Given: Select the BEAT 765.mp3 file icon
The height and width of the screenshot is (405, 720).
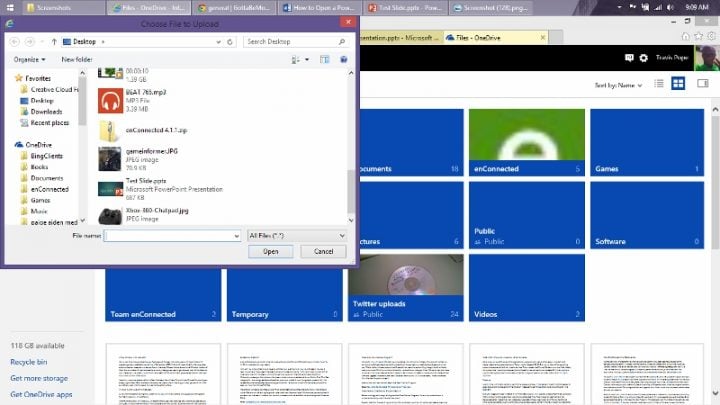Looking at the screenshot, I should [x=110, y=101].
